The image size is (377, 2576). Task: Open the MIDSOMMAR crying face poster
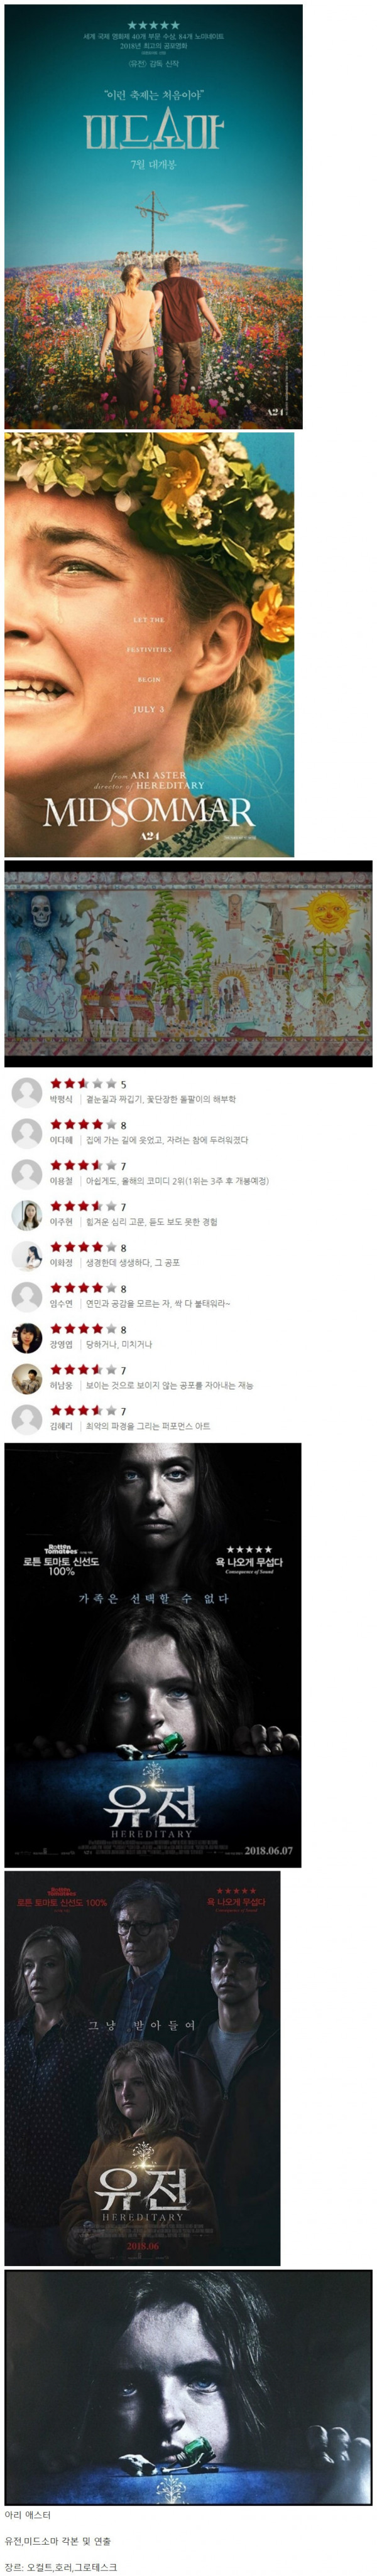click(149, 645)
